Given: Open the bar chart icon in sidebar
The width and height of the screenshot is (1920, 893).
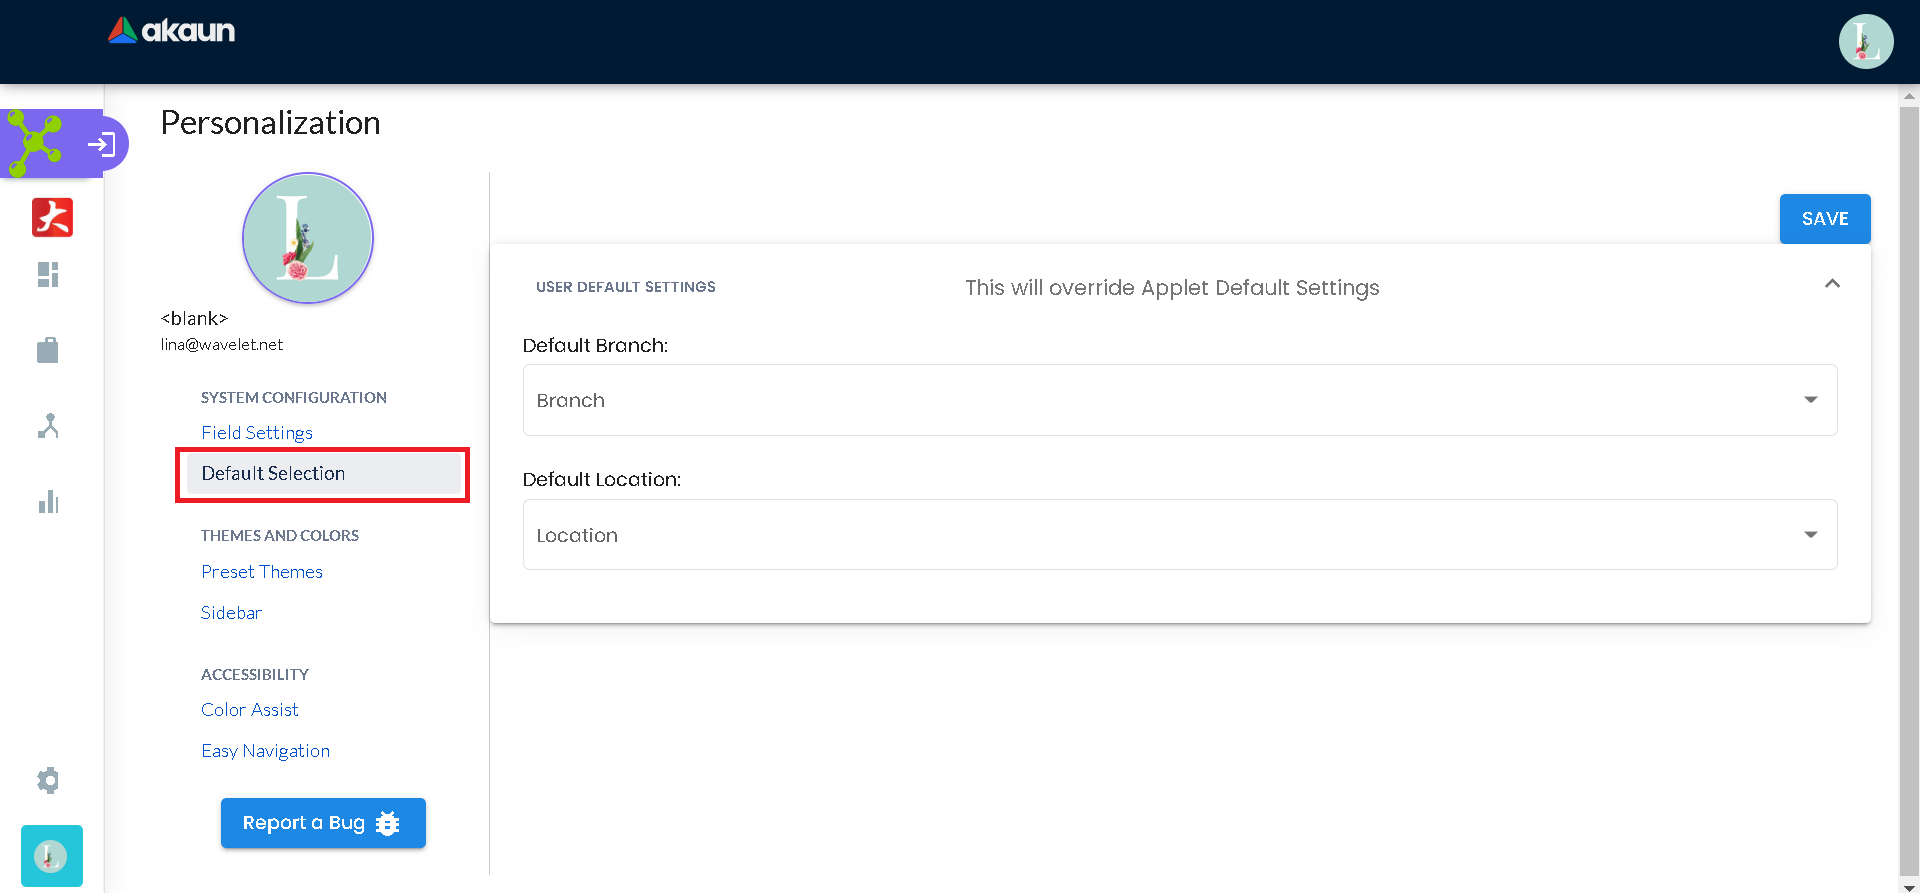Looking at the screenshot, I should tap(48, 502).
